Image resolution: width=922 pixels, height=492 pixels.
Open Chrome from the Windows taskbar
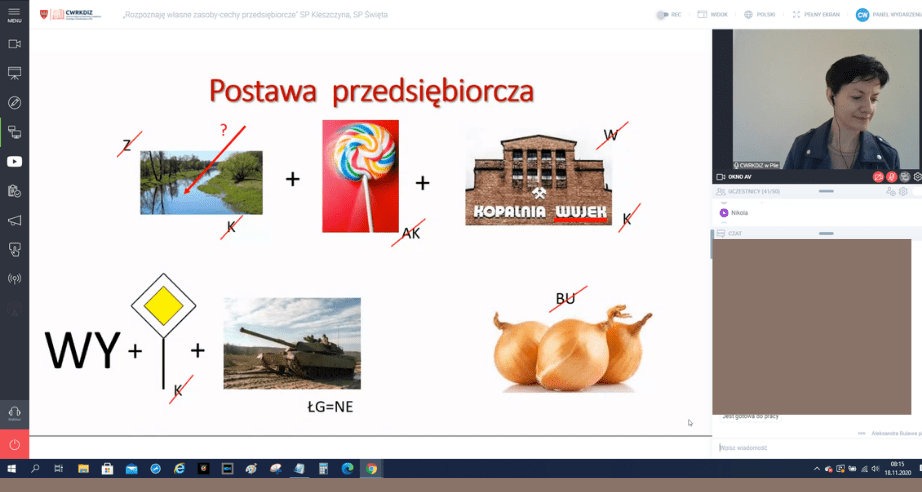(371, 468)
